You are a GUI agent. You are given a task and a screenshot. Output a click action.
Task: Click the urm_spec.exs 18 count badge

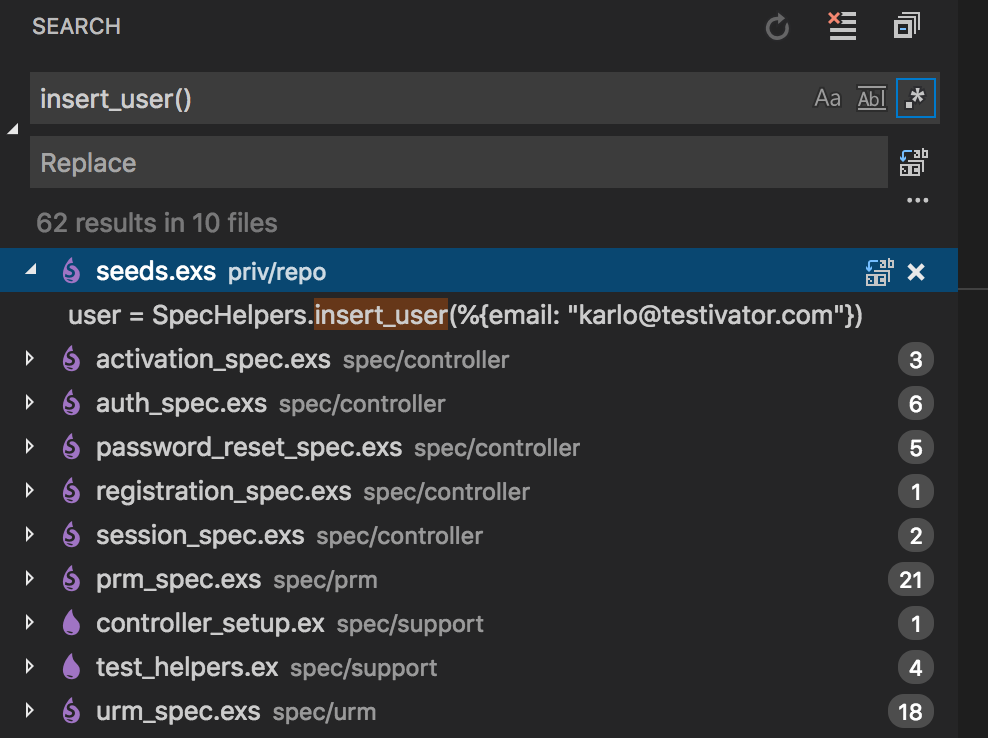(x=910, y=712)
